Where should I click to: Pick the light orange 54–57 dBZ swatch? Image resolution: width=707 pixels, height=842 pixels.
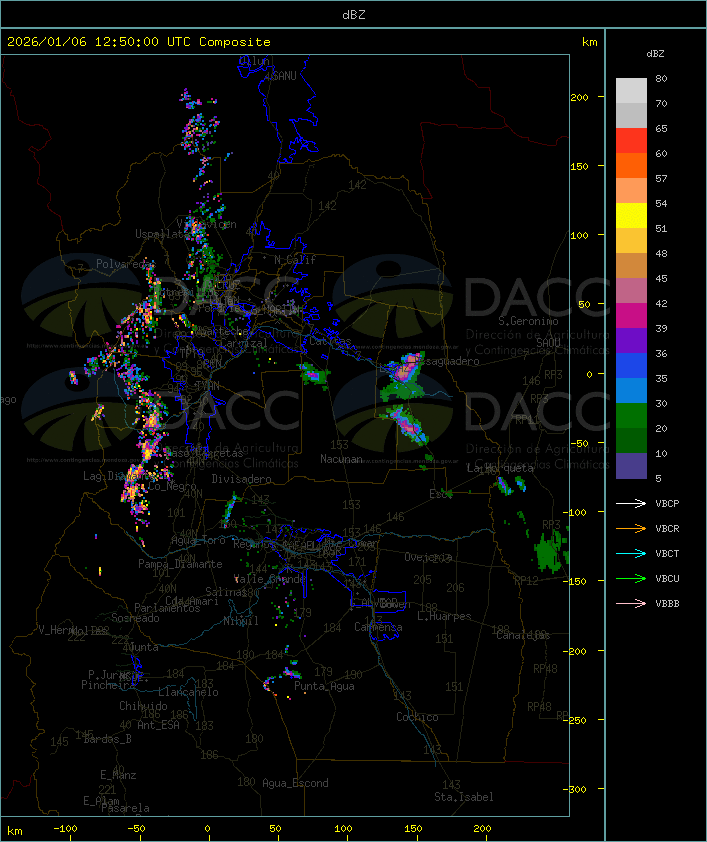point(631,191)
